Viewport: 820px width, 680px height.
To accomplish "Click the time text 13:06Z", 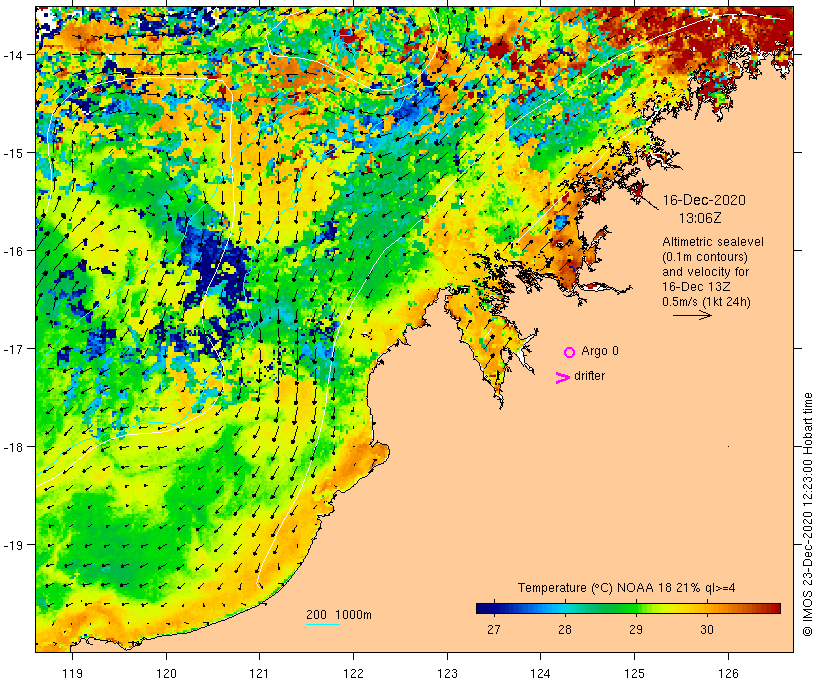I will pyautogui.click(x=700, y=218).
